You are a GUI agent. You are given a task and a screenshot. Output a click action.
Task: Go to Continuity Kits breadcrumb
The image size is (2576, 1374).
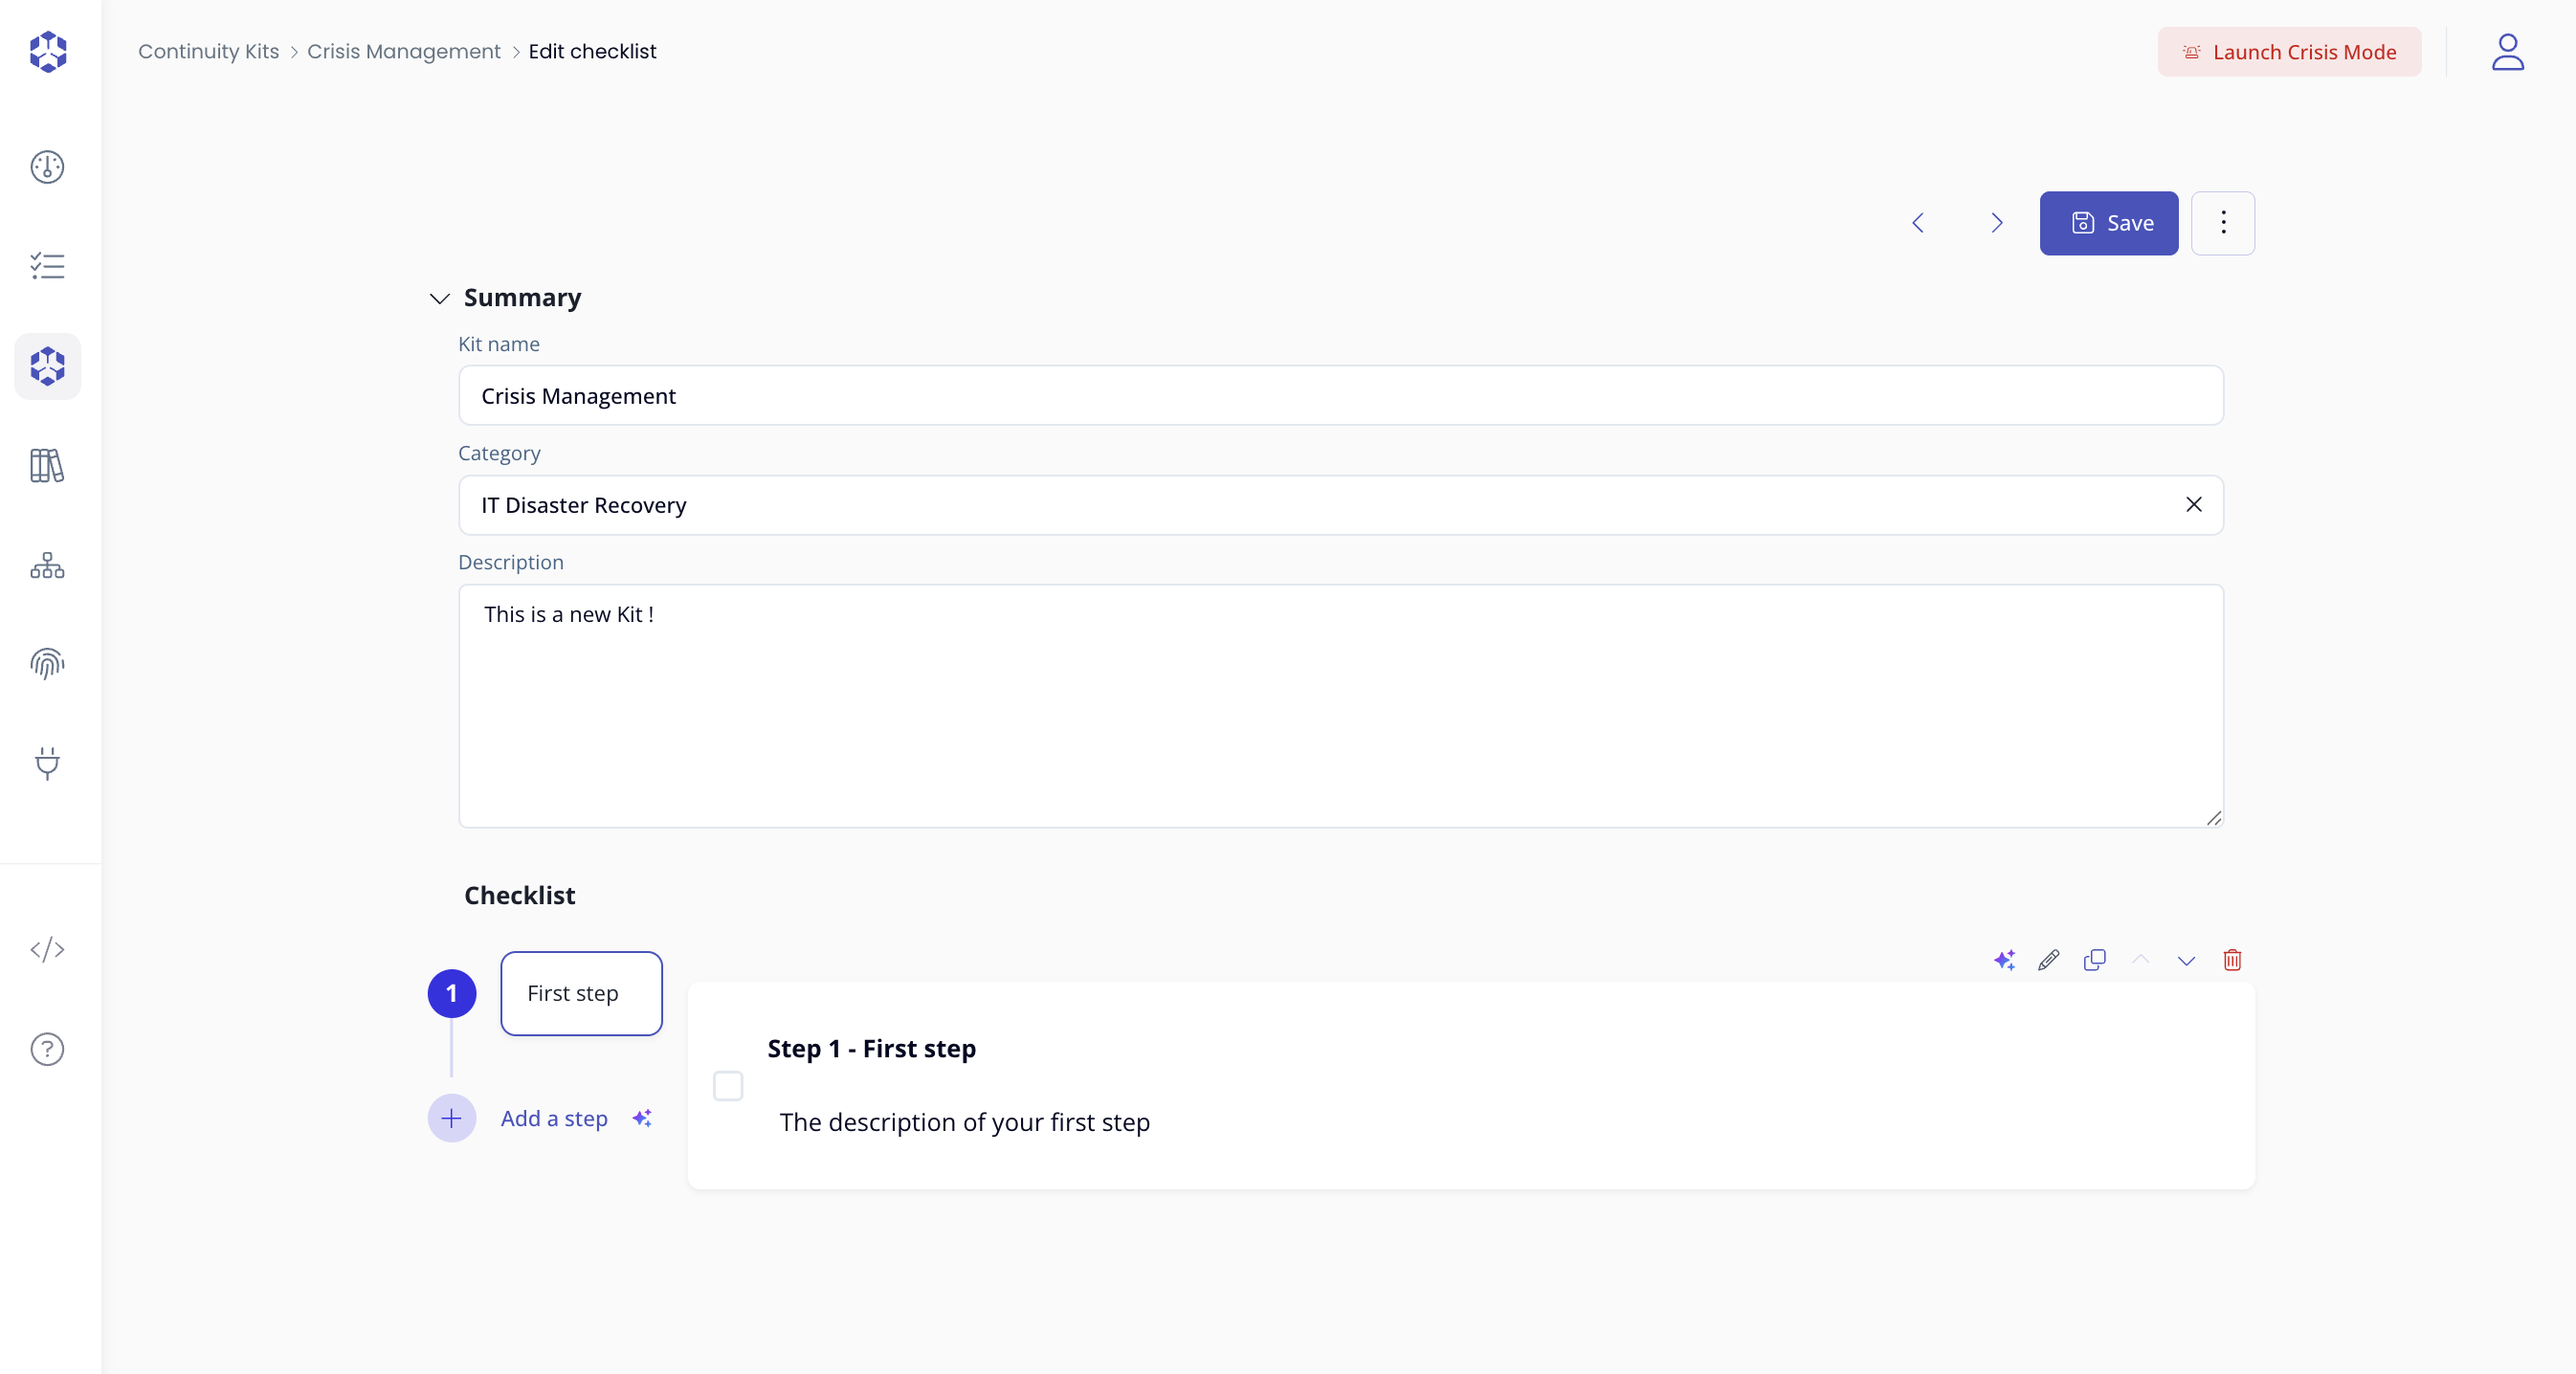click(208, 51)
